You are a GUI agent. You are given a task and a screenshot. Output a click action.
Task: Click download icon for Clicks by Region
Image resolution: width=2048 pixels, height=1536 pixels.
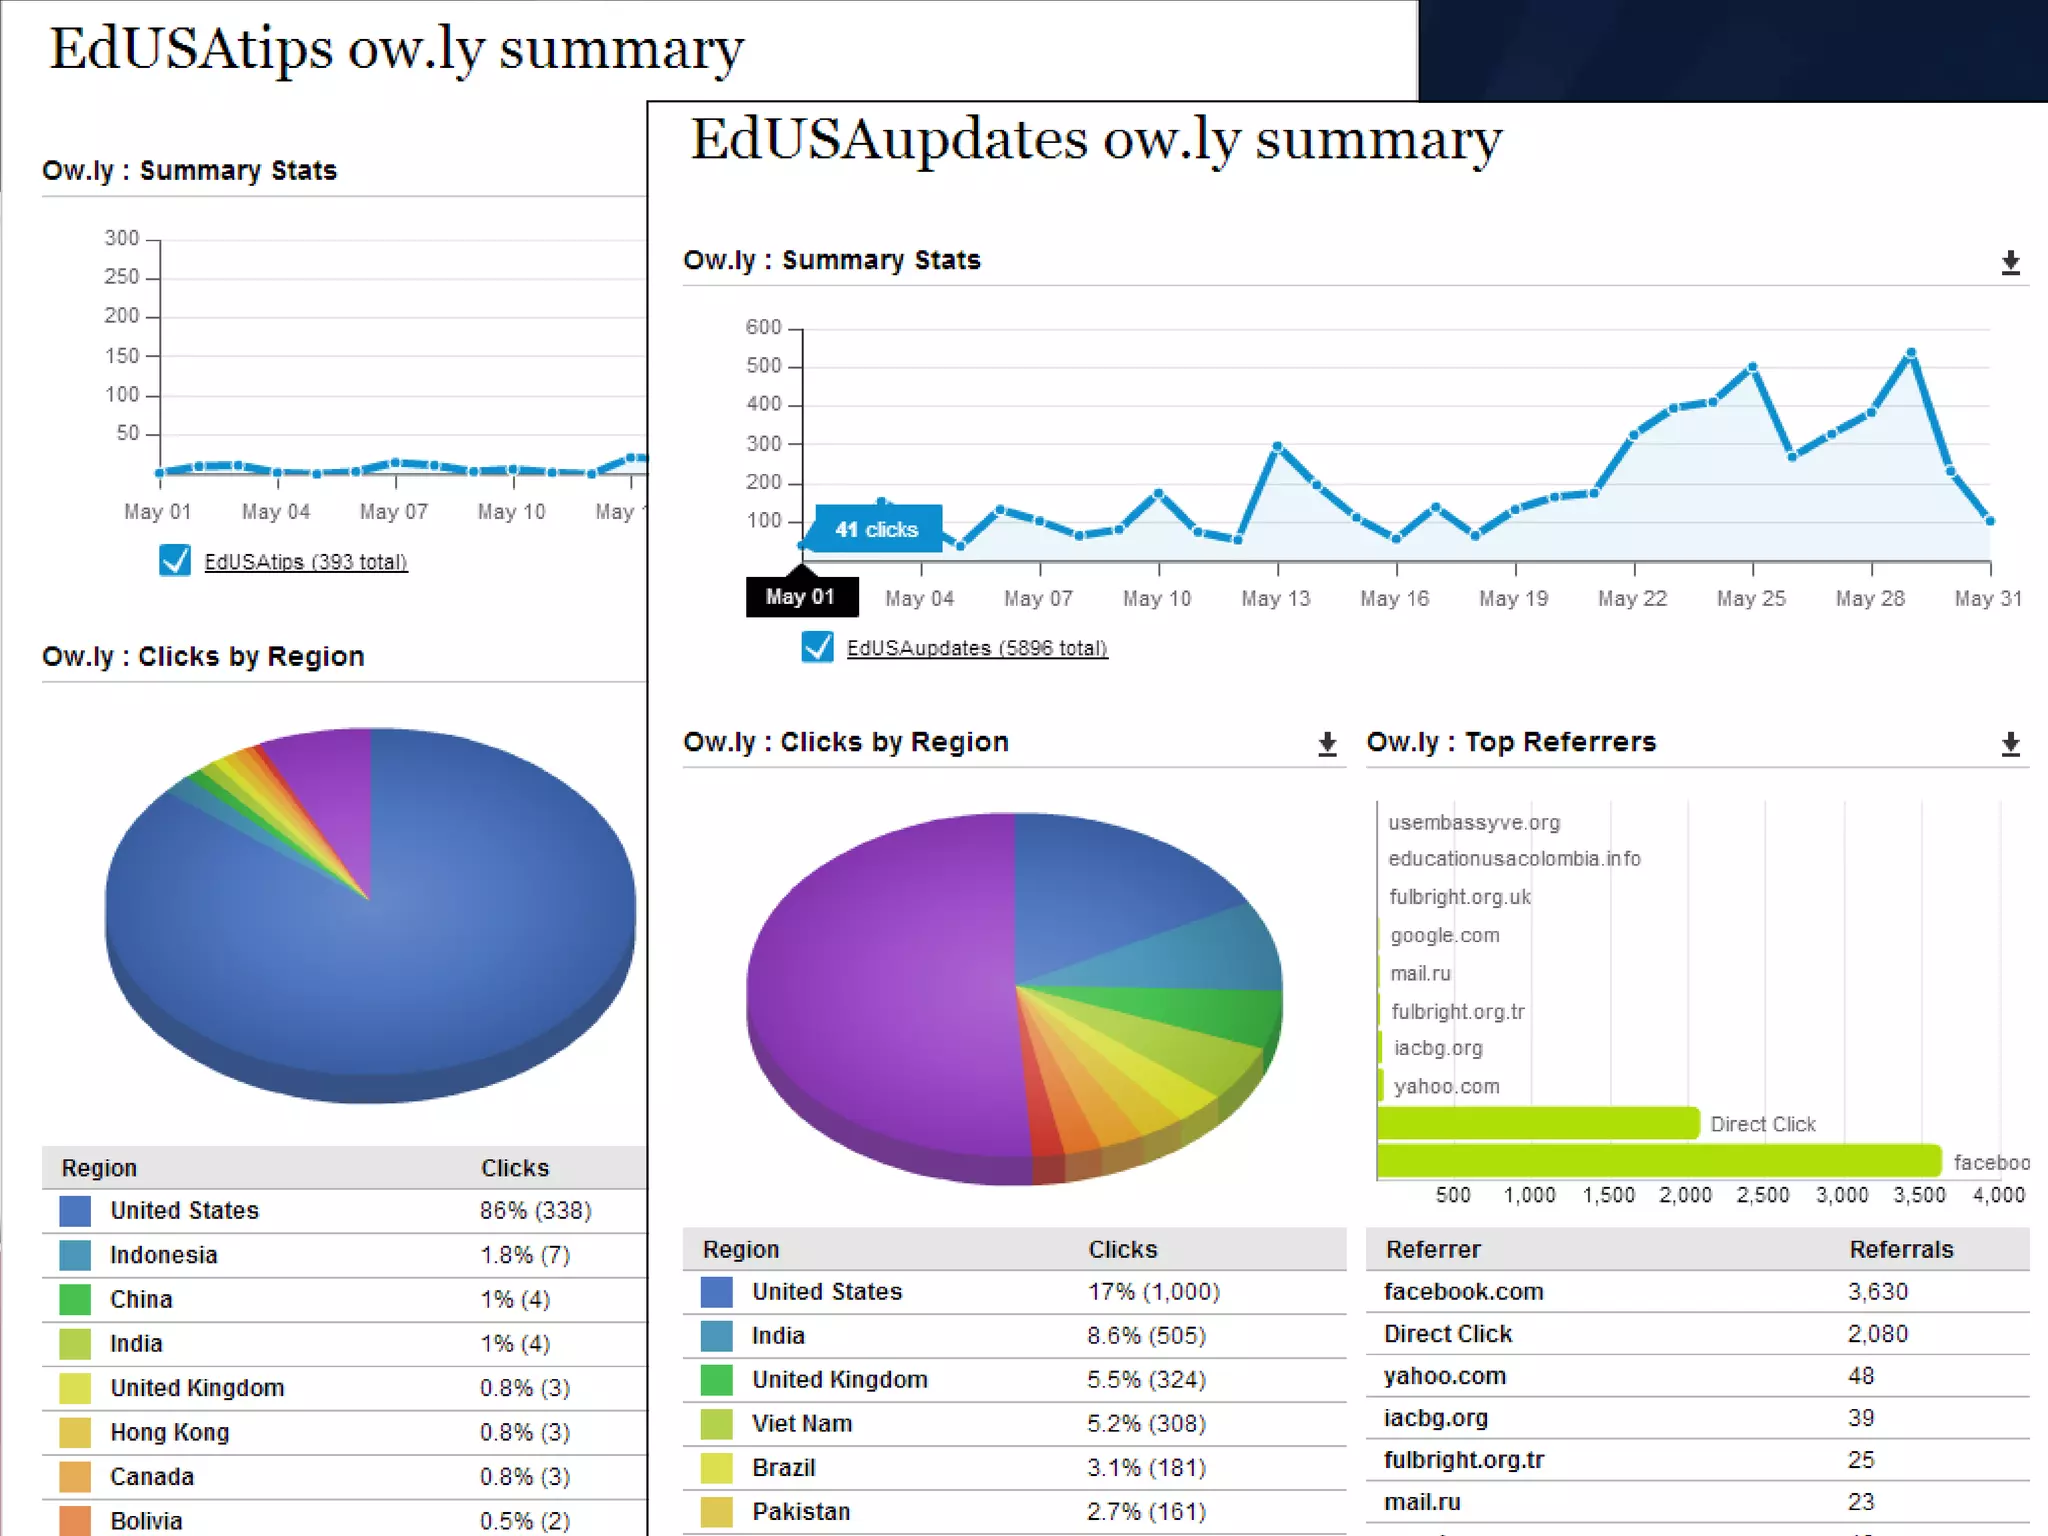[x=1327, y=744]
